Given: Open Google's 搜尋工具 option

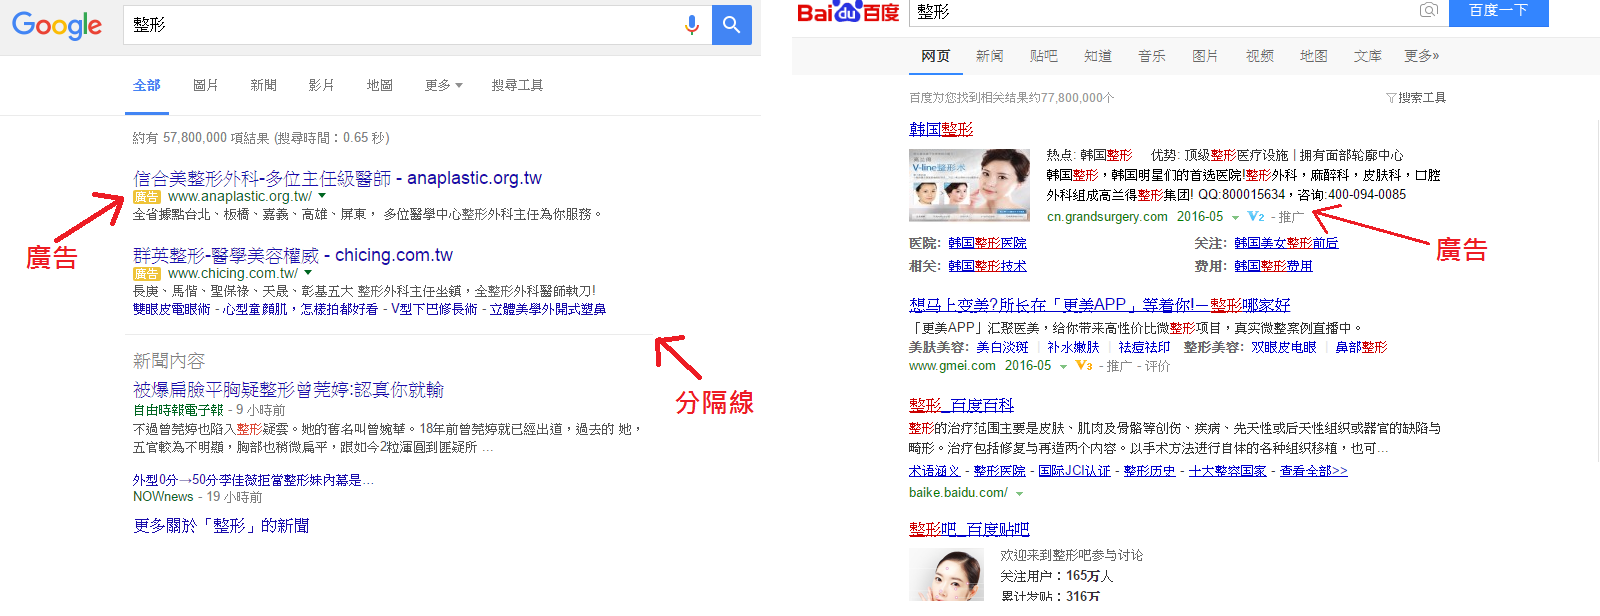Looking at the screenshot, I should [x=517, y=86].
